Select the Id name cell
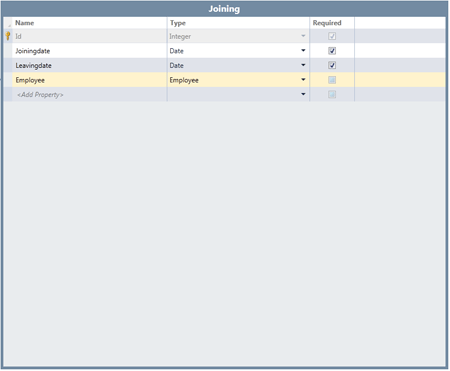This screenshot has height=371, width=450. 89,36
